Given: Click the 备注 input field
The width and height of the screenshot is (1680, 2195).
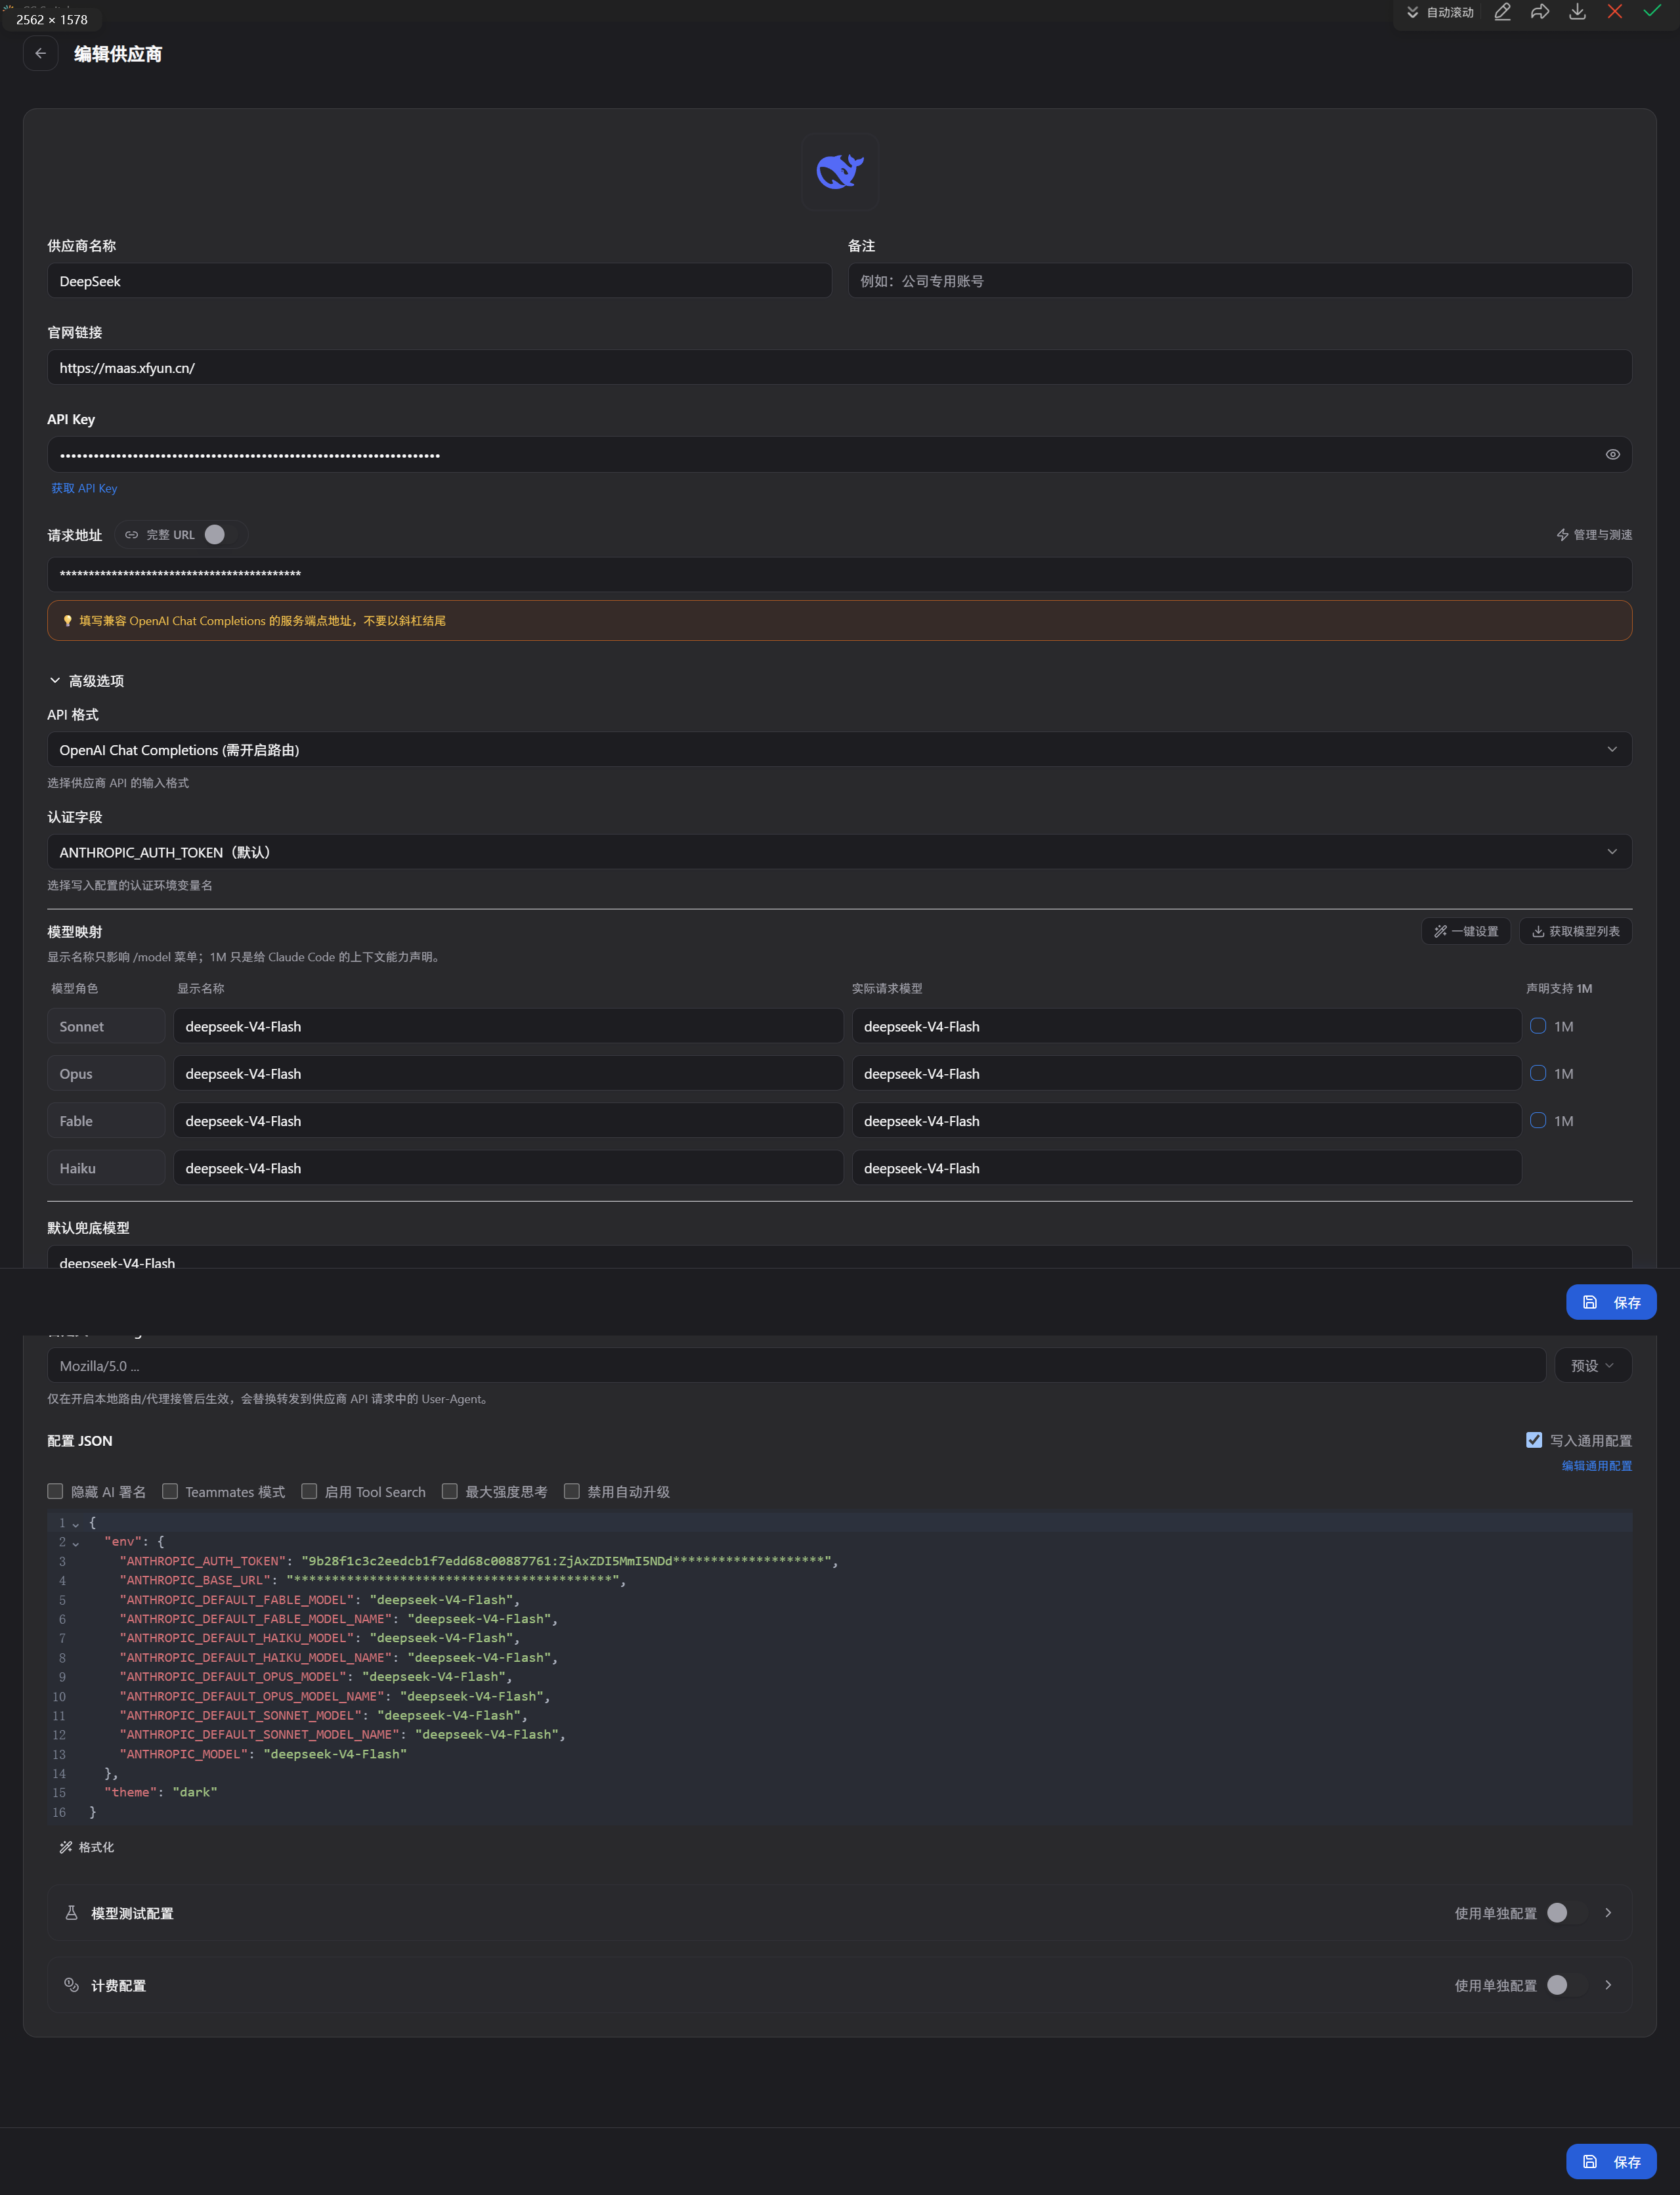Looking at the screenshot, I should tap(1240, 281).
